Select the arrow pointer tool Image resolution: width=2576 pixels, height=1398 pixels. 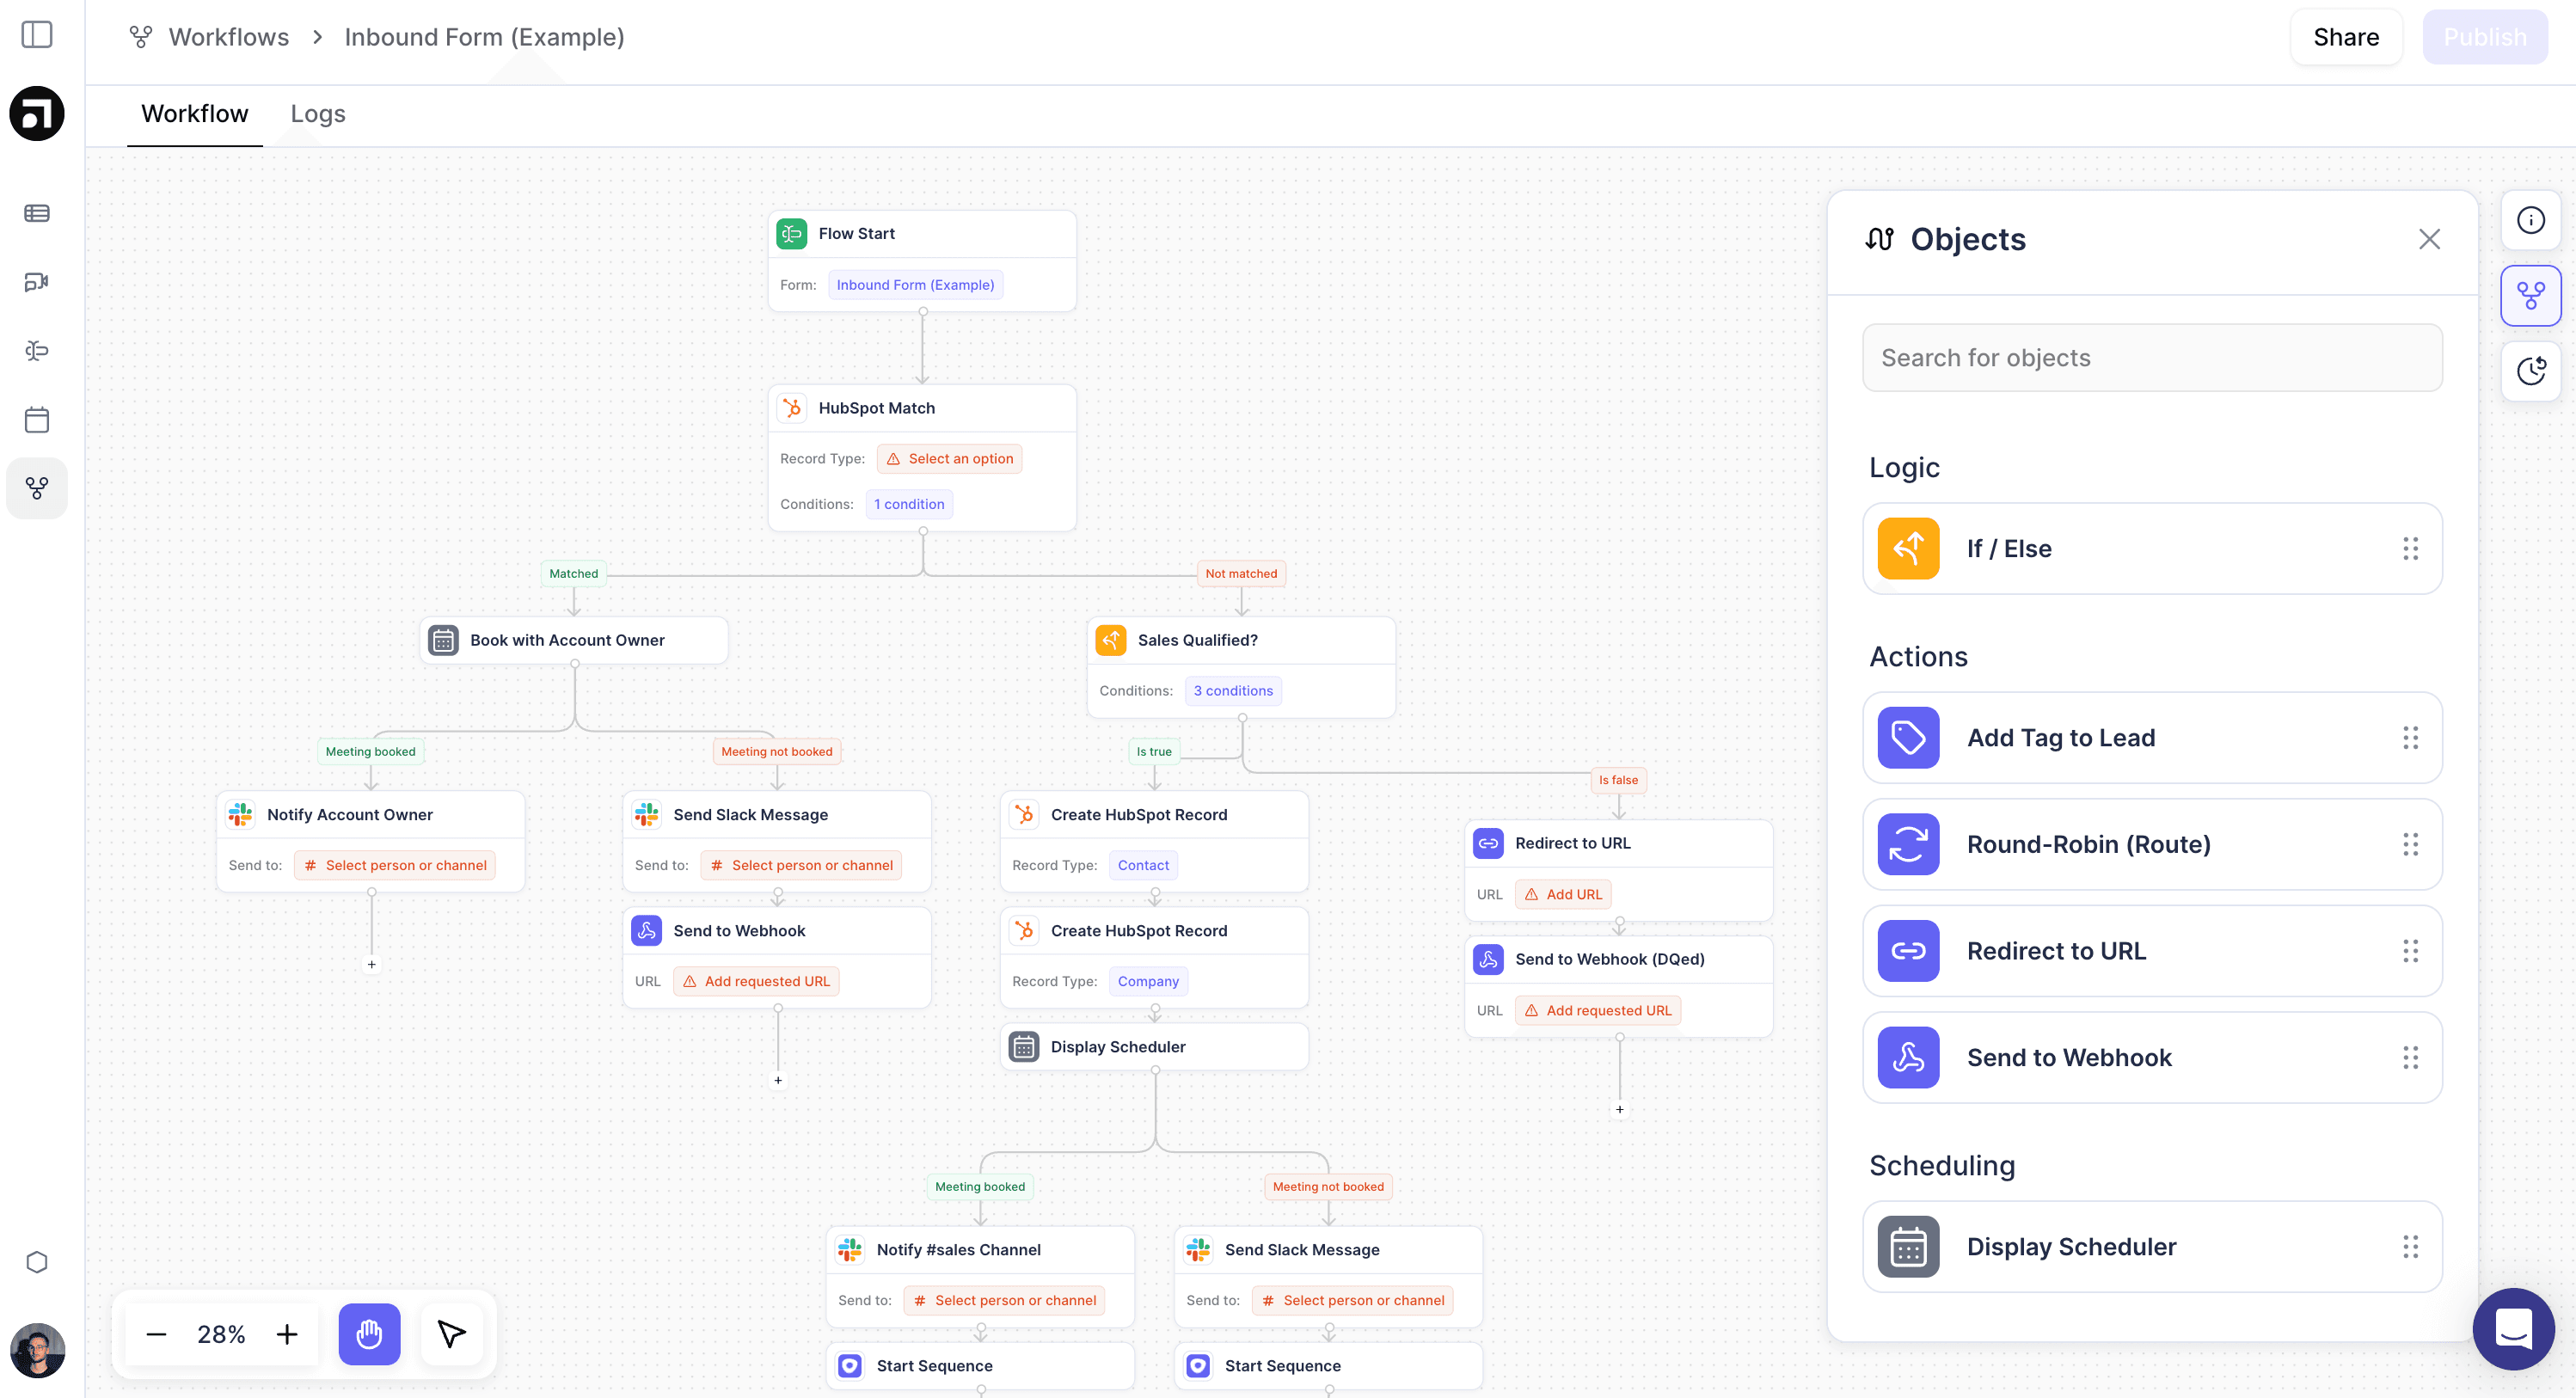click(451, 1333)
